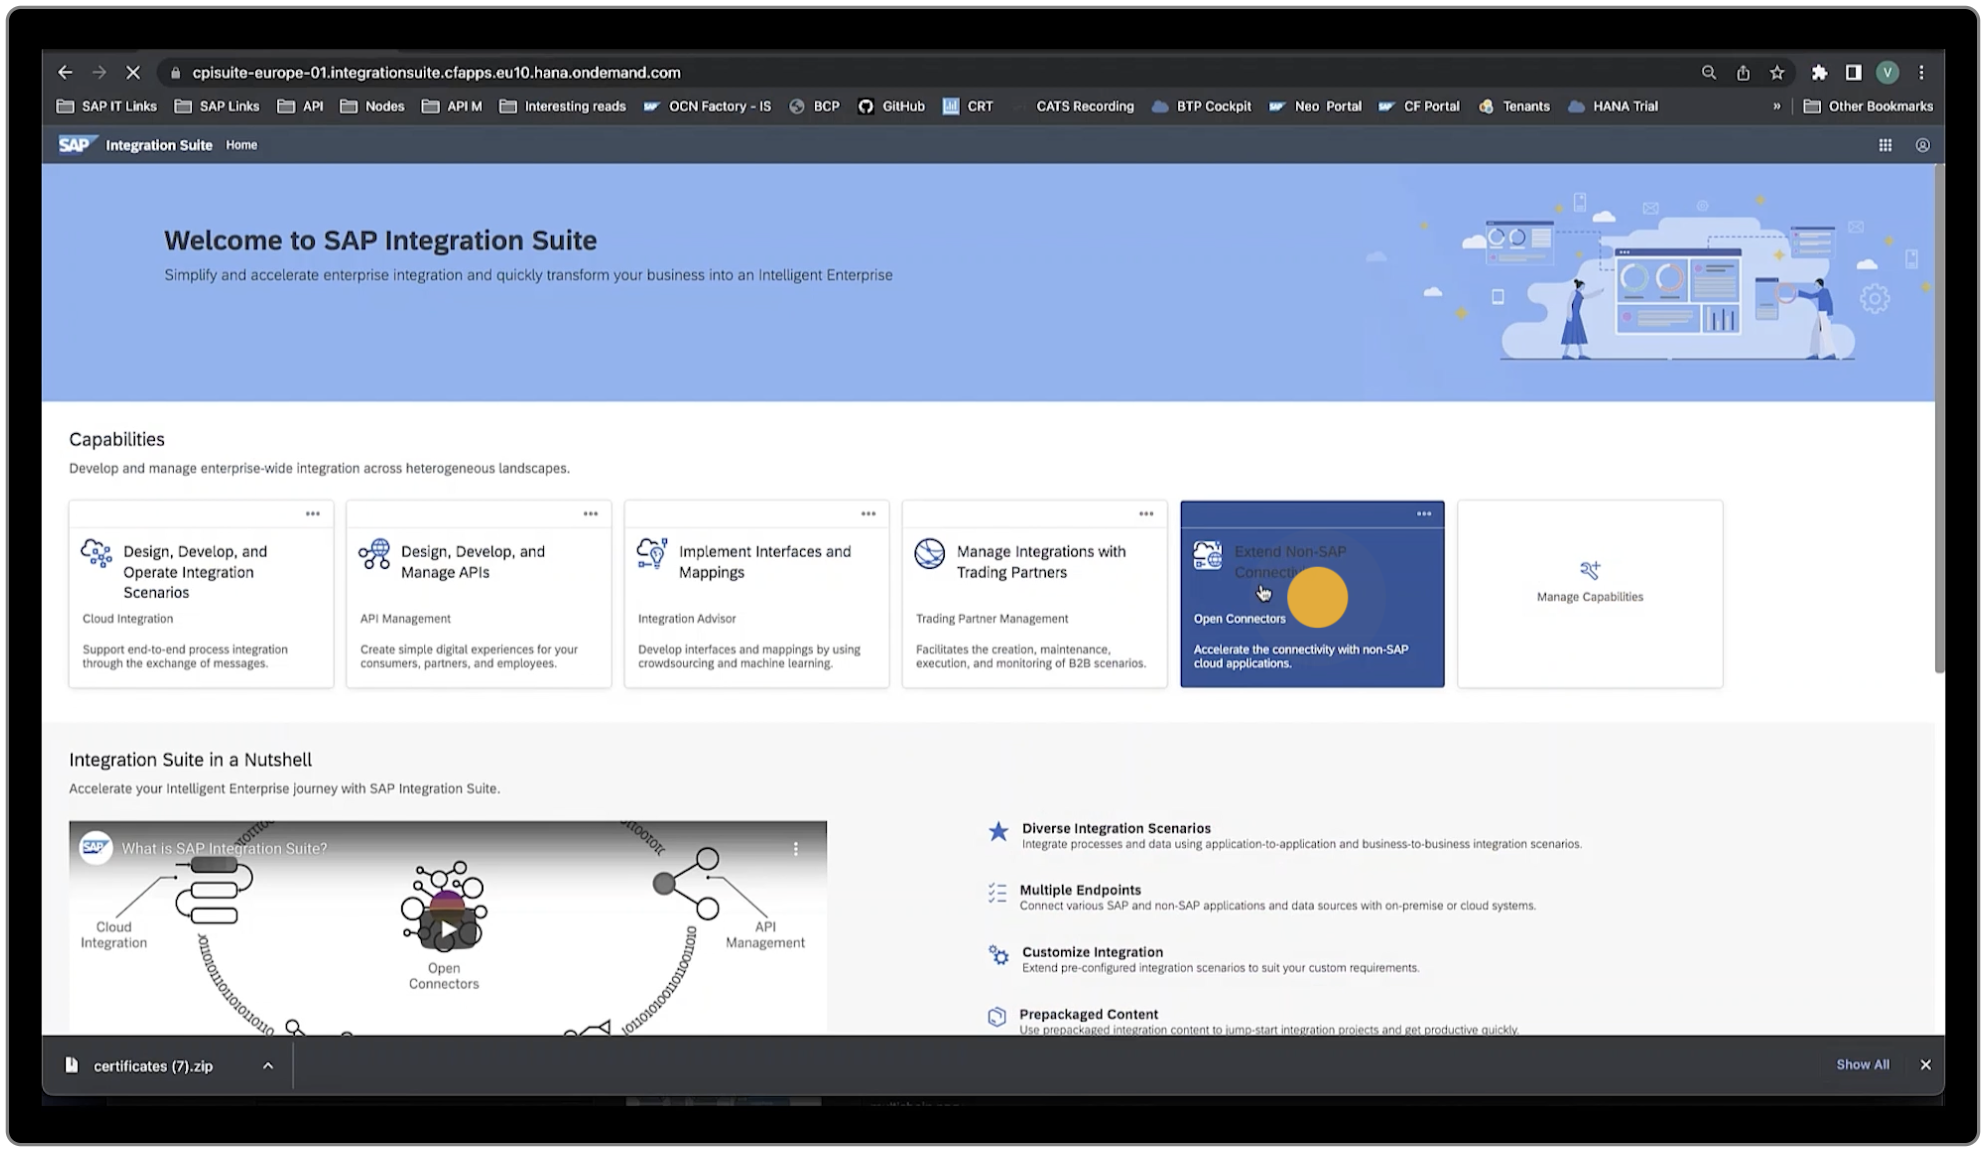1986x1152 pixels.
Task: Bookmark this page with star icon
Action: click(x=1777, y=72)
